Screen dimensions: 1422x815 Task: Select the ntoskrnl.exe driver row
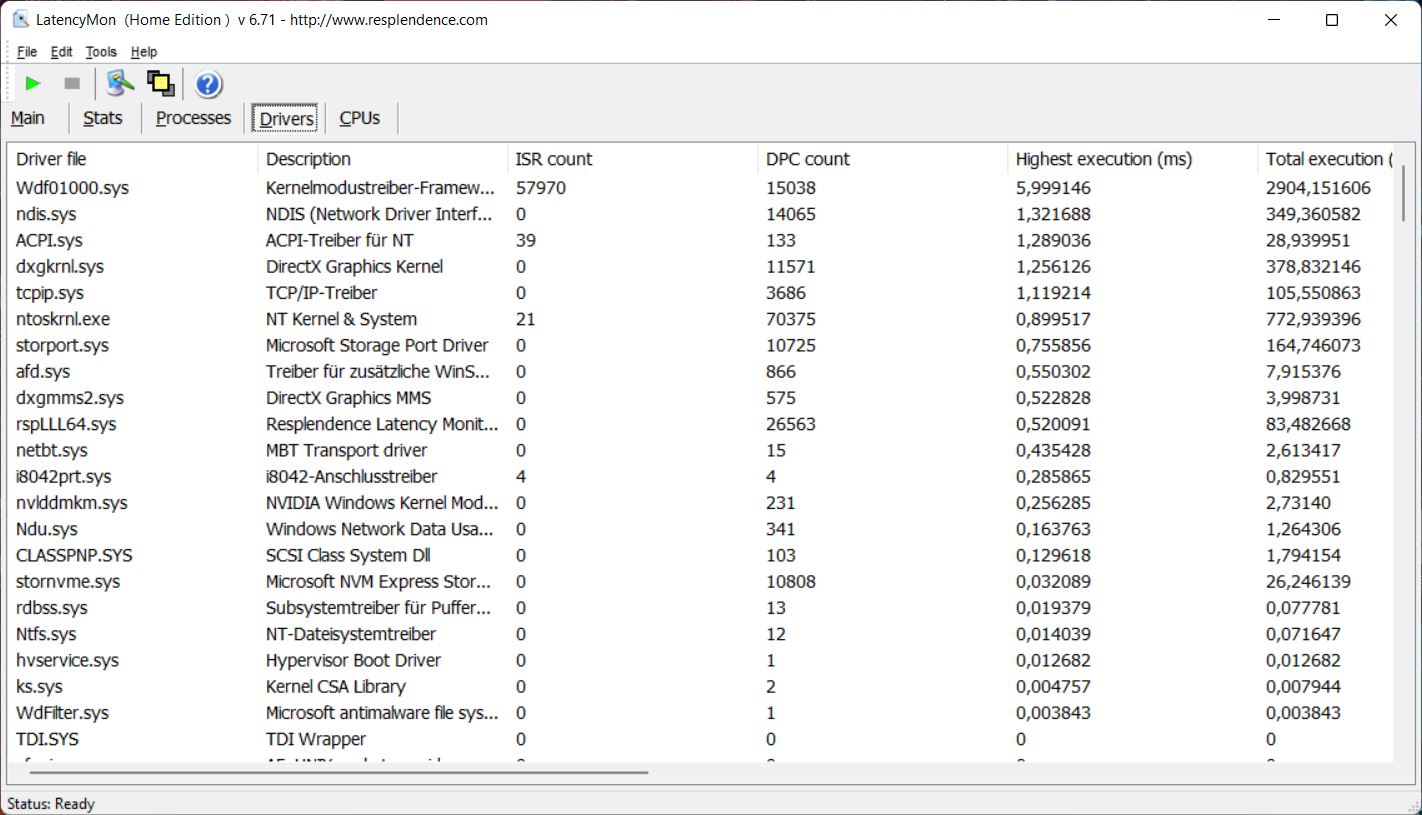701,319
